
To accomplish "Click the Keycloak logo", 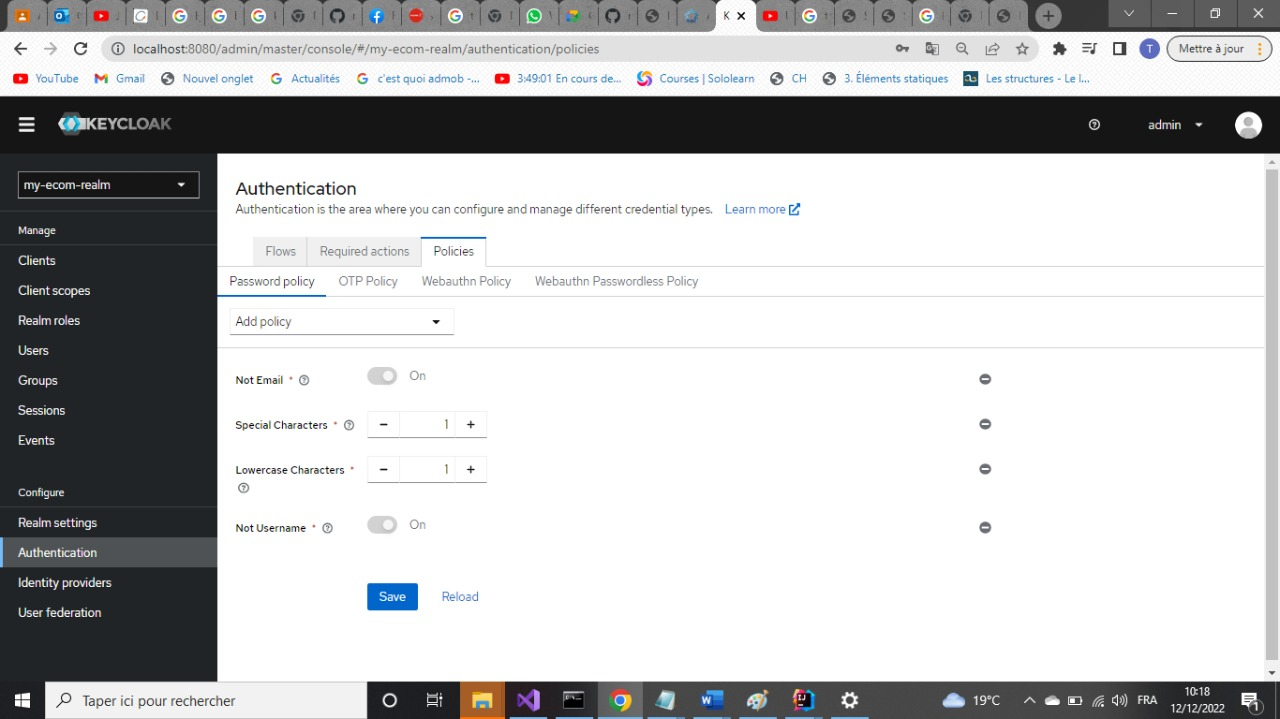I will (x=114, y=123).
